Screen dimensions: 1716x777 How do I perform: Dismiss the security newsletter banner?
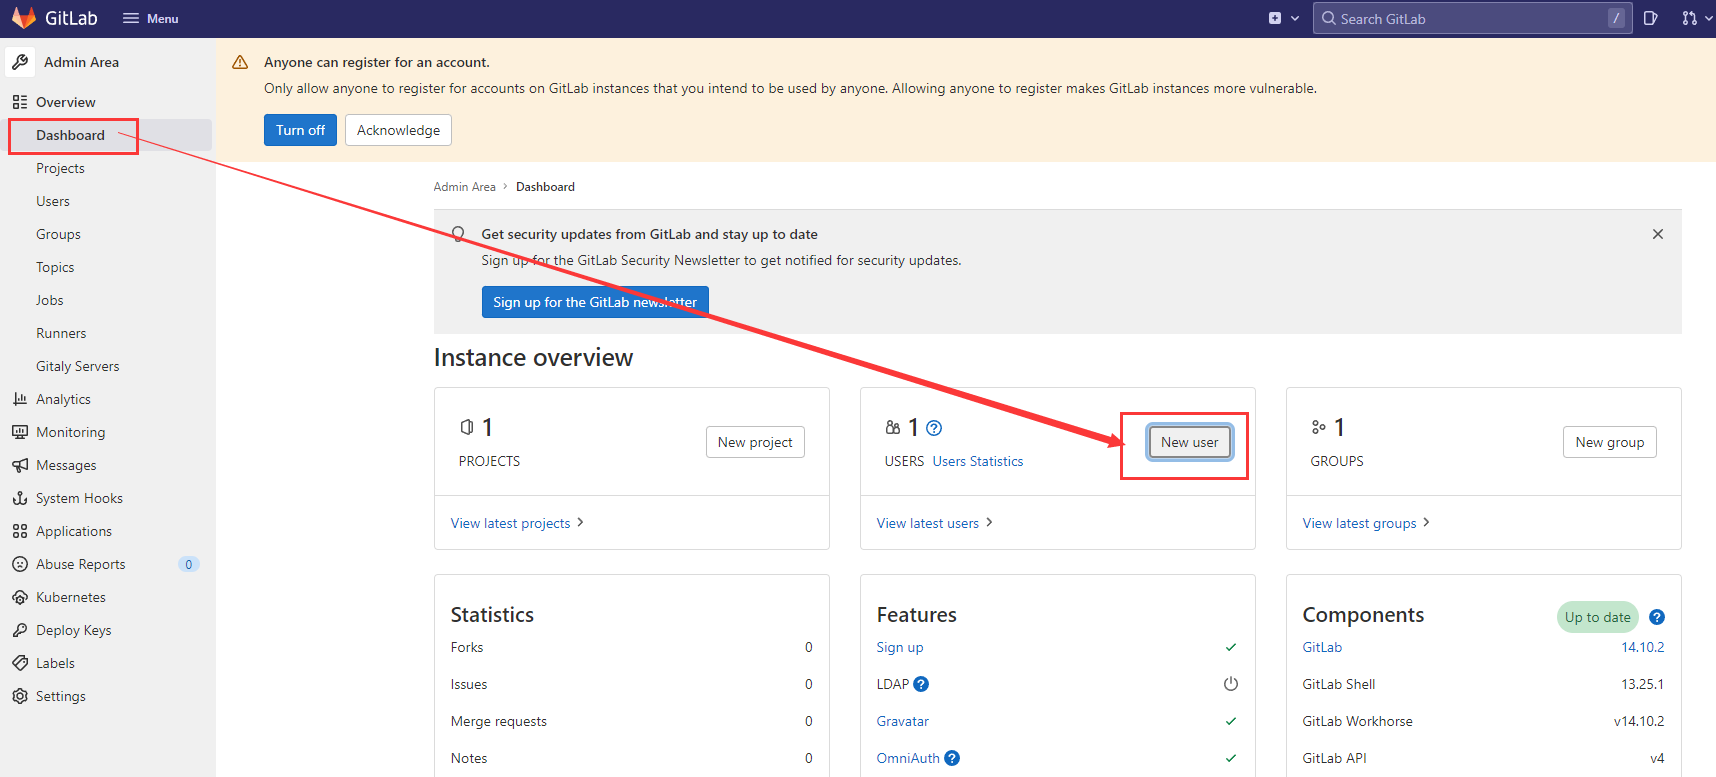pyautogui.click(x=1657, y=234)
